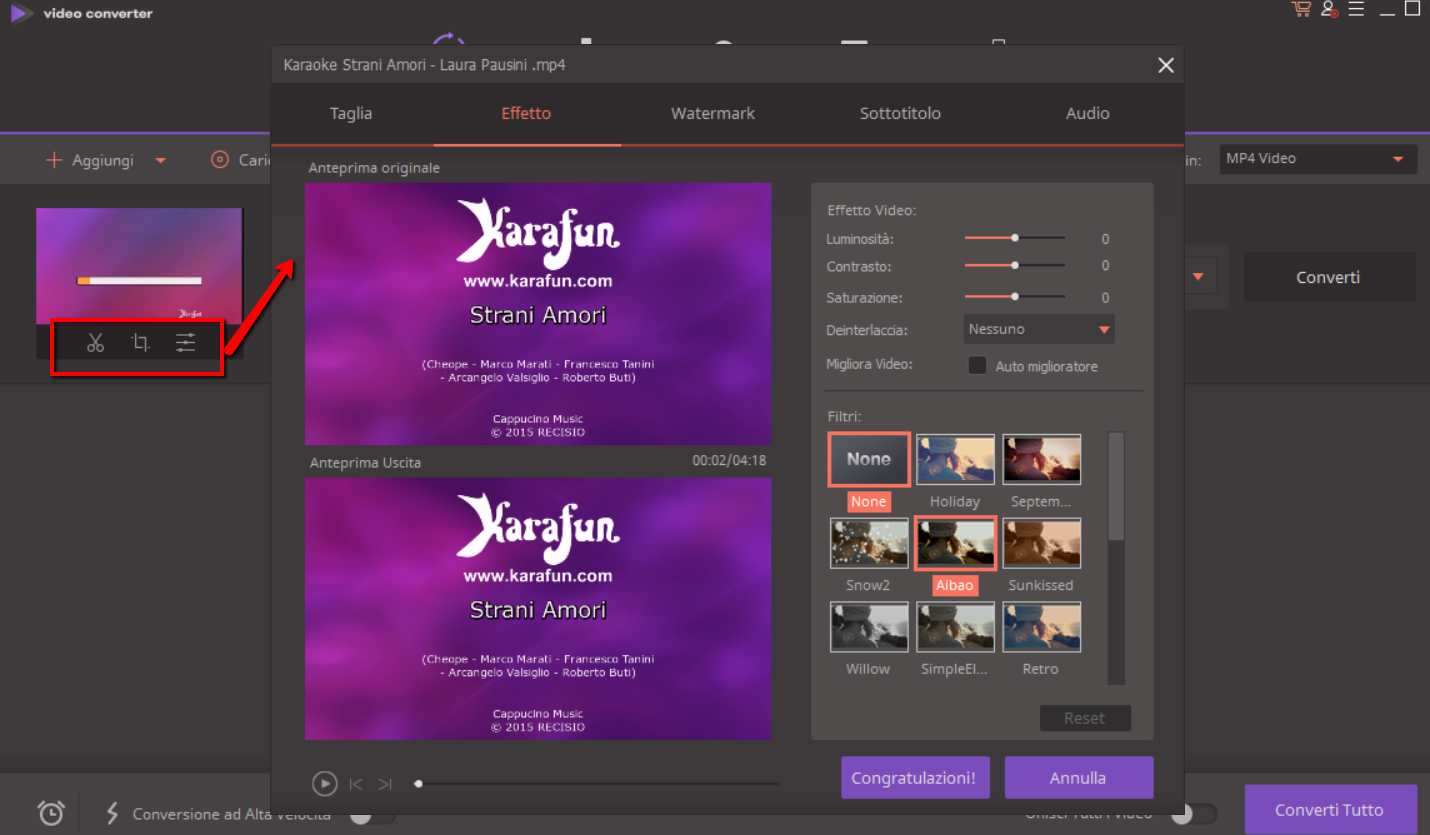
Task: Click the scissors trim icon under video thumbnail
Action: click(95, 343)
